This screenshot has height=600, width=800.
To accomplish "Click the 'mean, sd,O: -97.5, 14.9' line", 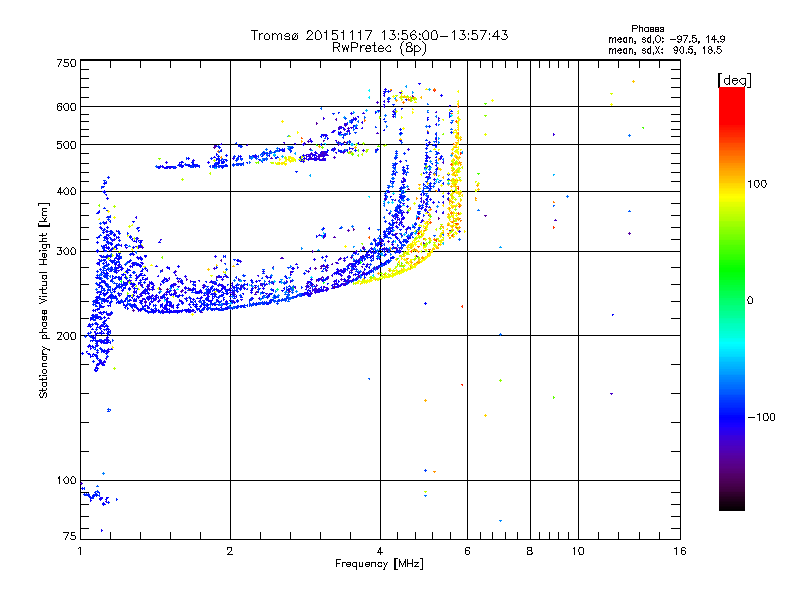I will tap(666, 39).
